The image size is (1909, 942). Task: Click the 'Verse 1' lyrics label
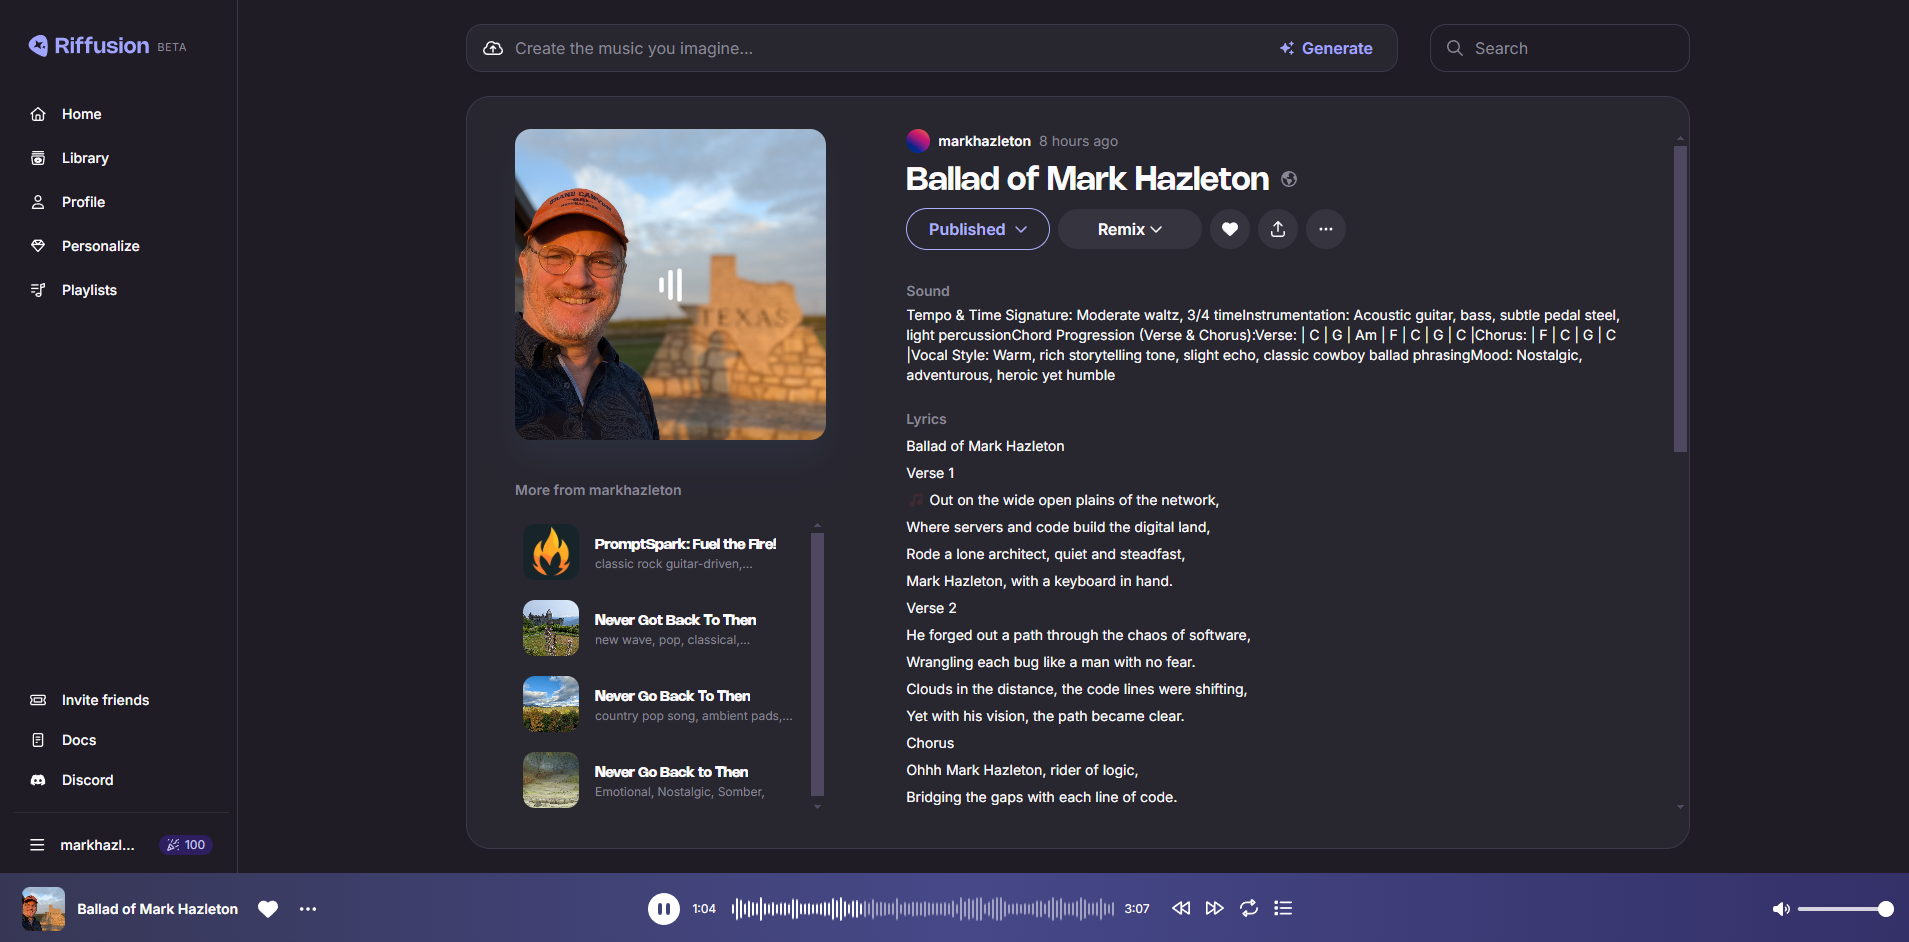coord(930,473)
